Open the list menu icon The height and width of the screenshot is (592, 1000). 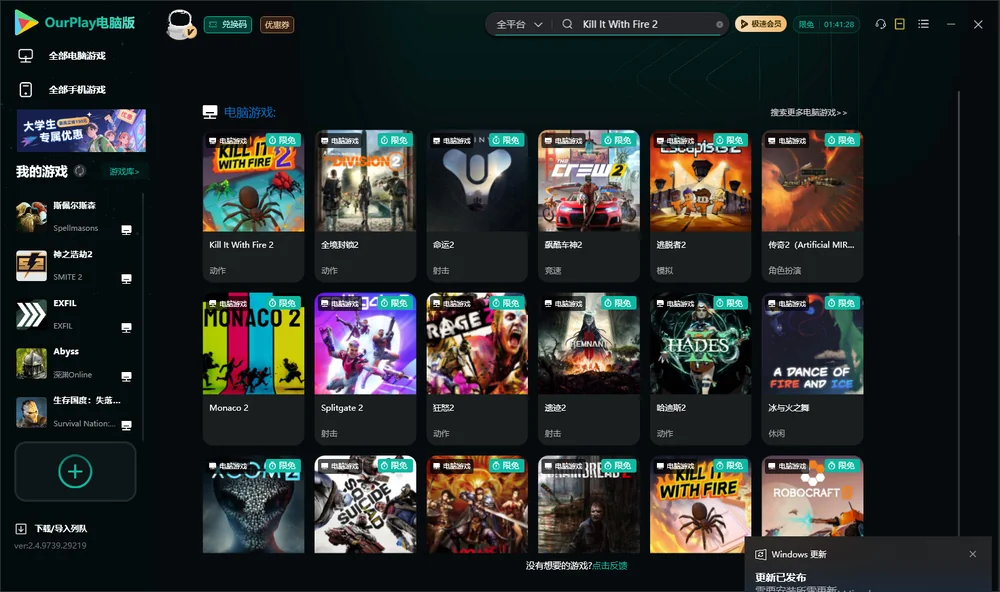[923, 24]
